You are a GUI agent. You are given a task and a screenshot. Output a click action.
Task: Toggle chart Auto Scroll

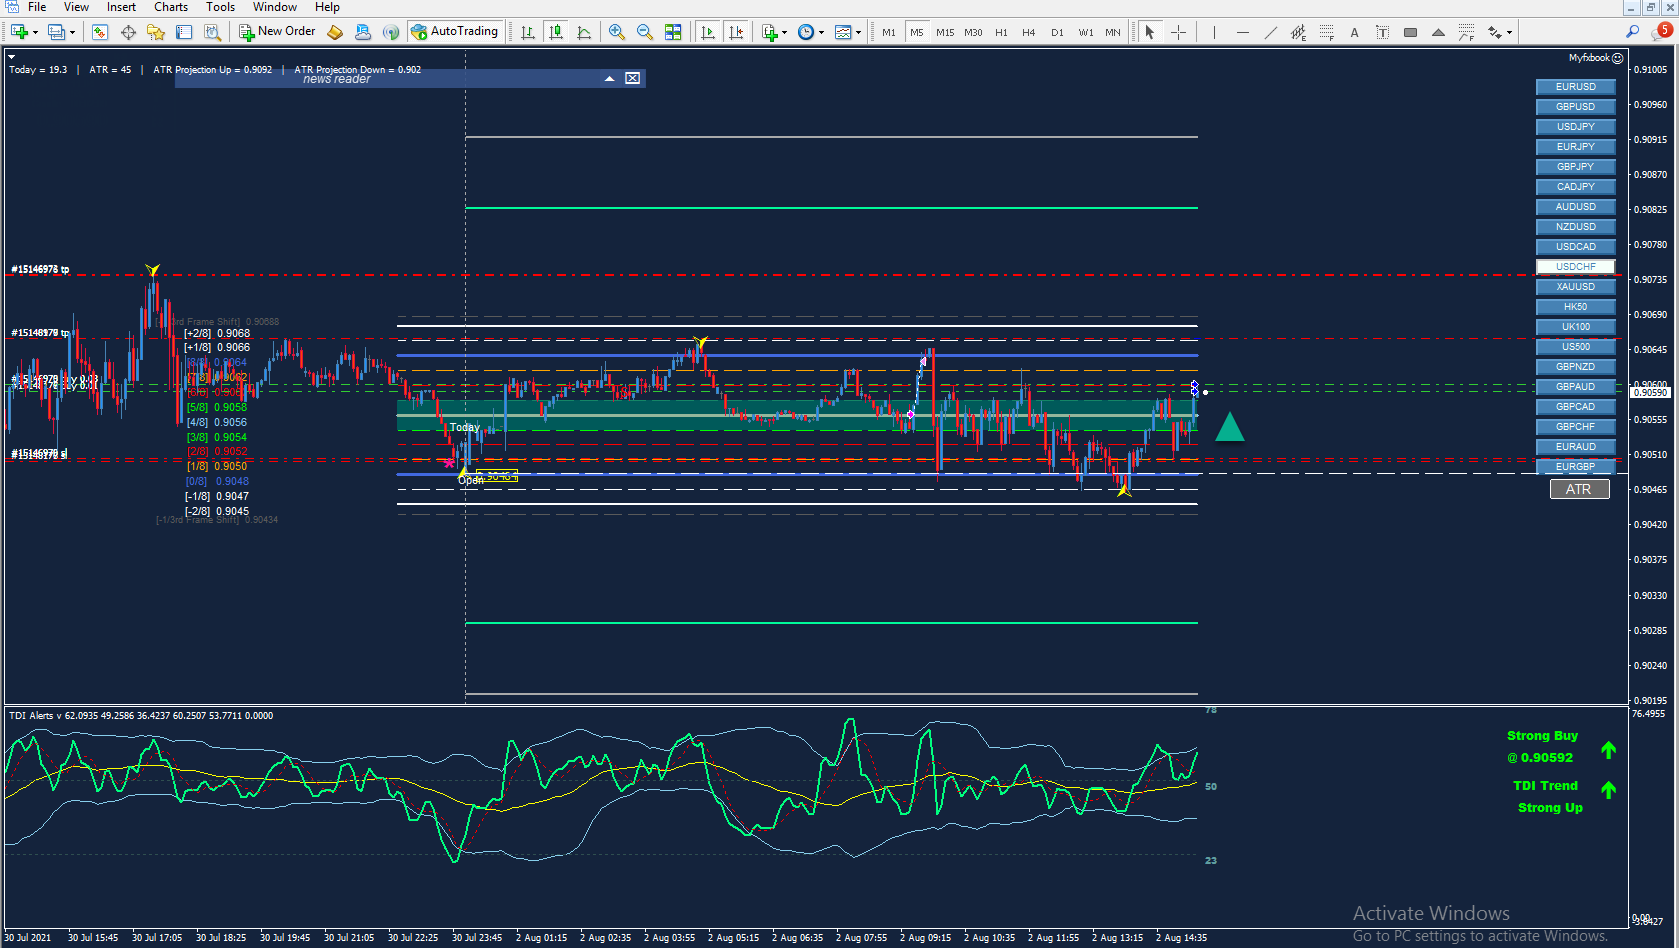click(x=708, y=32)
